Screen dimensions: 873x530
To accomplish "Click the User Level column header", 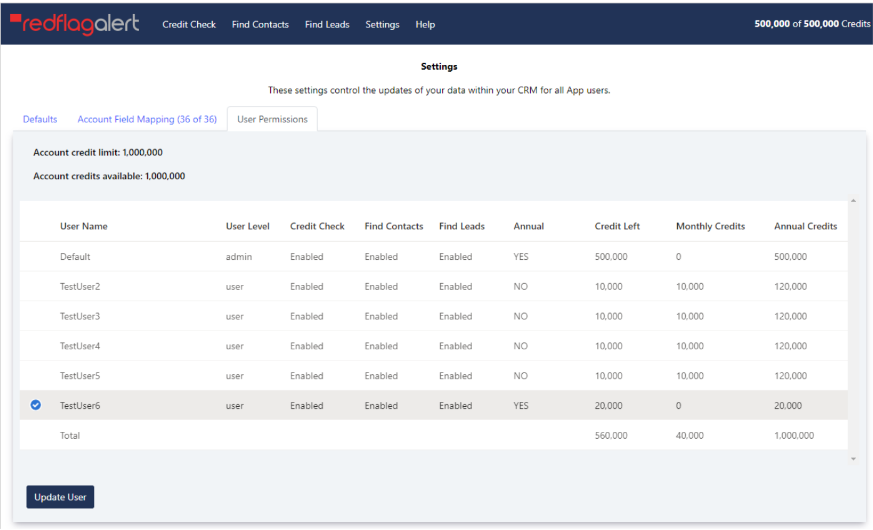I will (x=248, y=226).
